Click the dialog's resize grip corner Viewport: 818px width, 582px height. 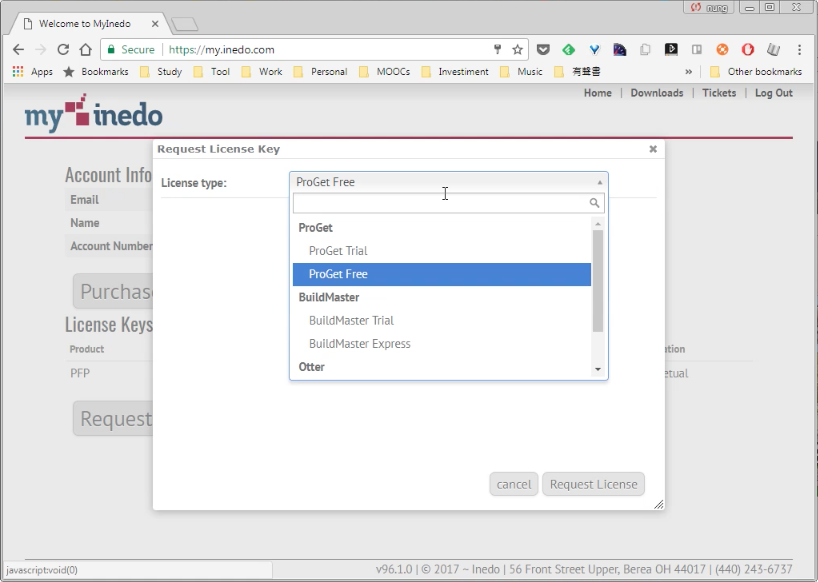pos(659,504)
